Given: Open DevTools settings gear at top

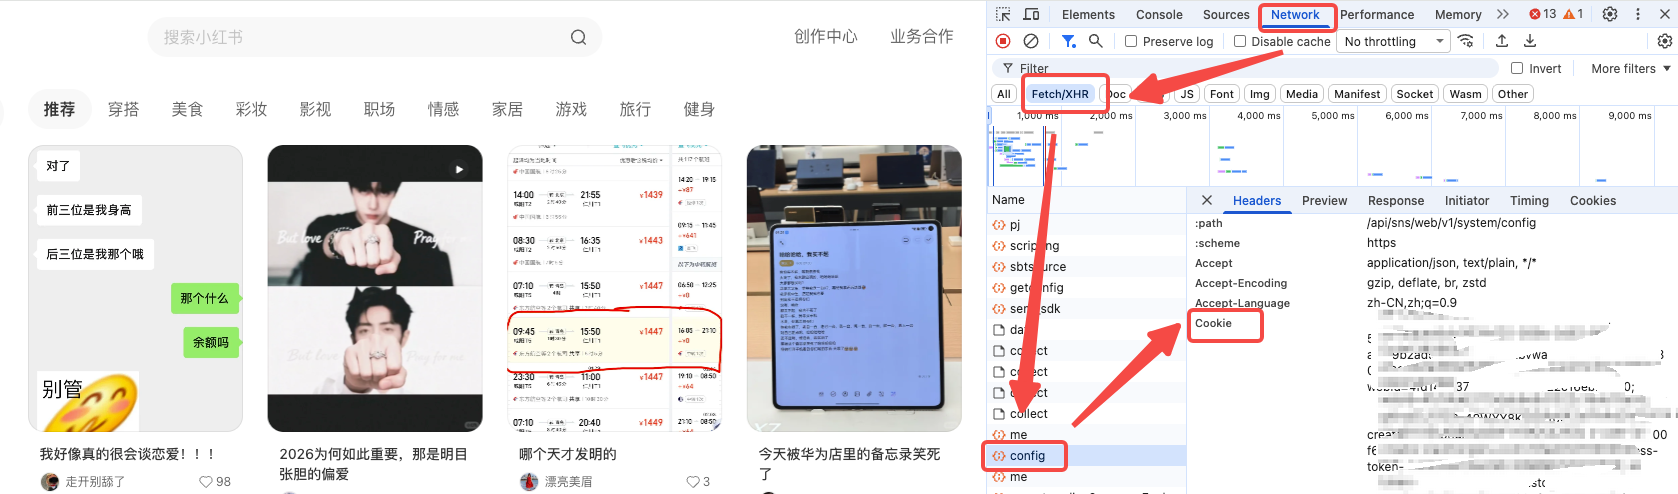Looking at the screenshot, I should coord(1610,14).
